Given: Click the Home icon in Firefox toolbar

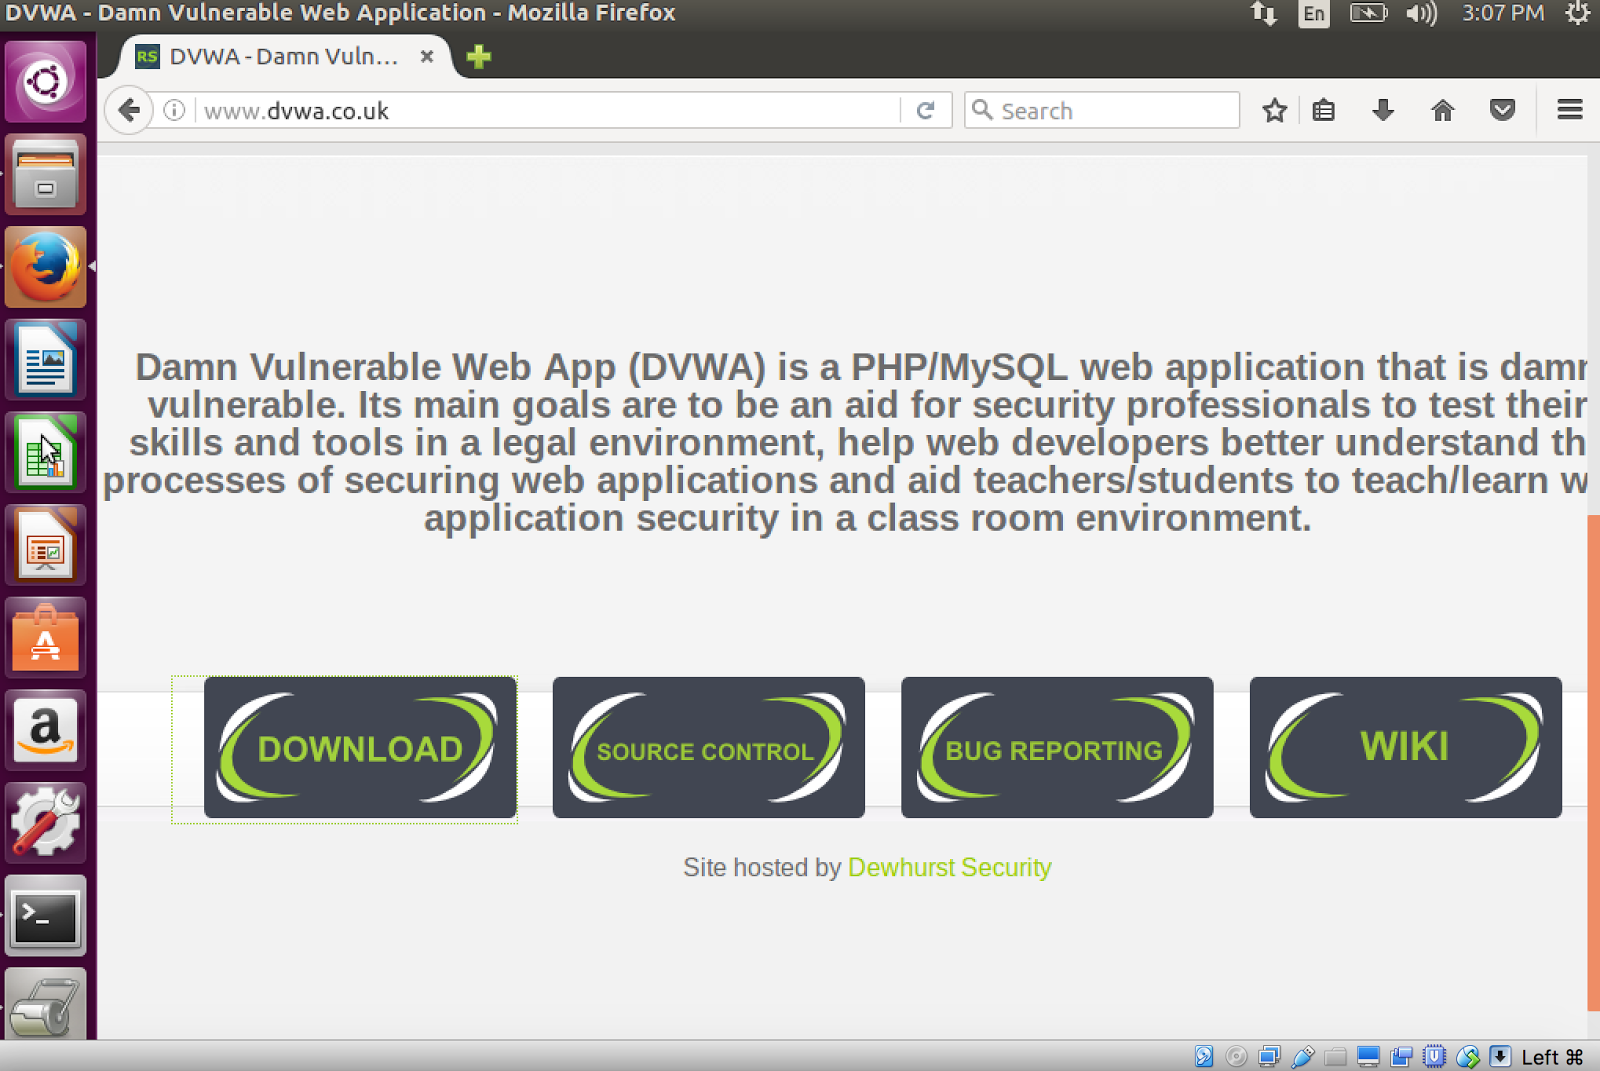Looking at the screenshot, I should point(1443,110).
